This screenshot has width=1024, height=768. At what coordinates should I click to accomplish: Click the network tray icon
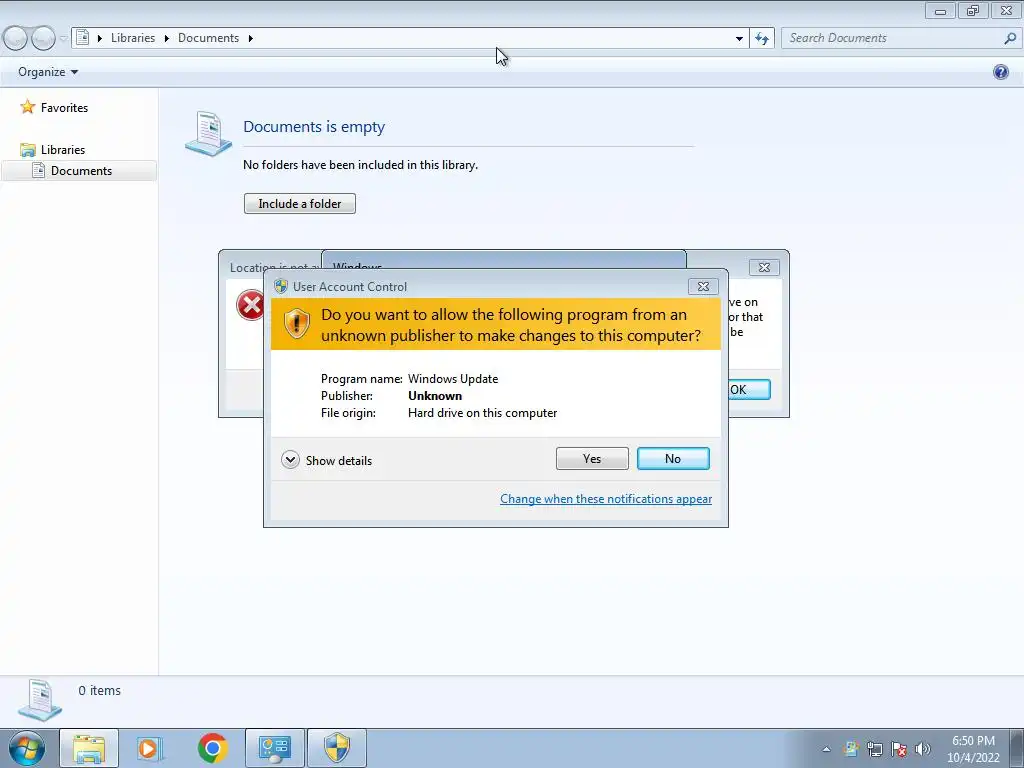point(874,749)
